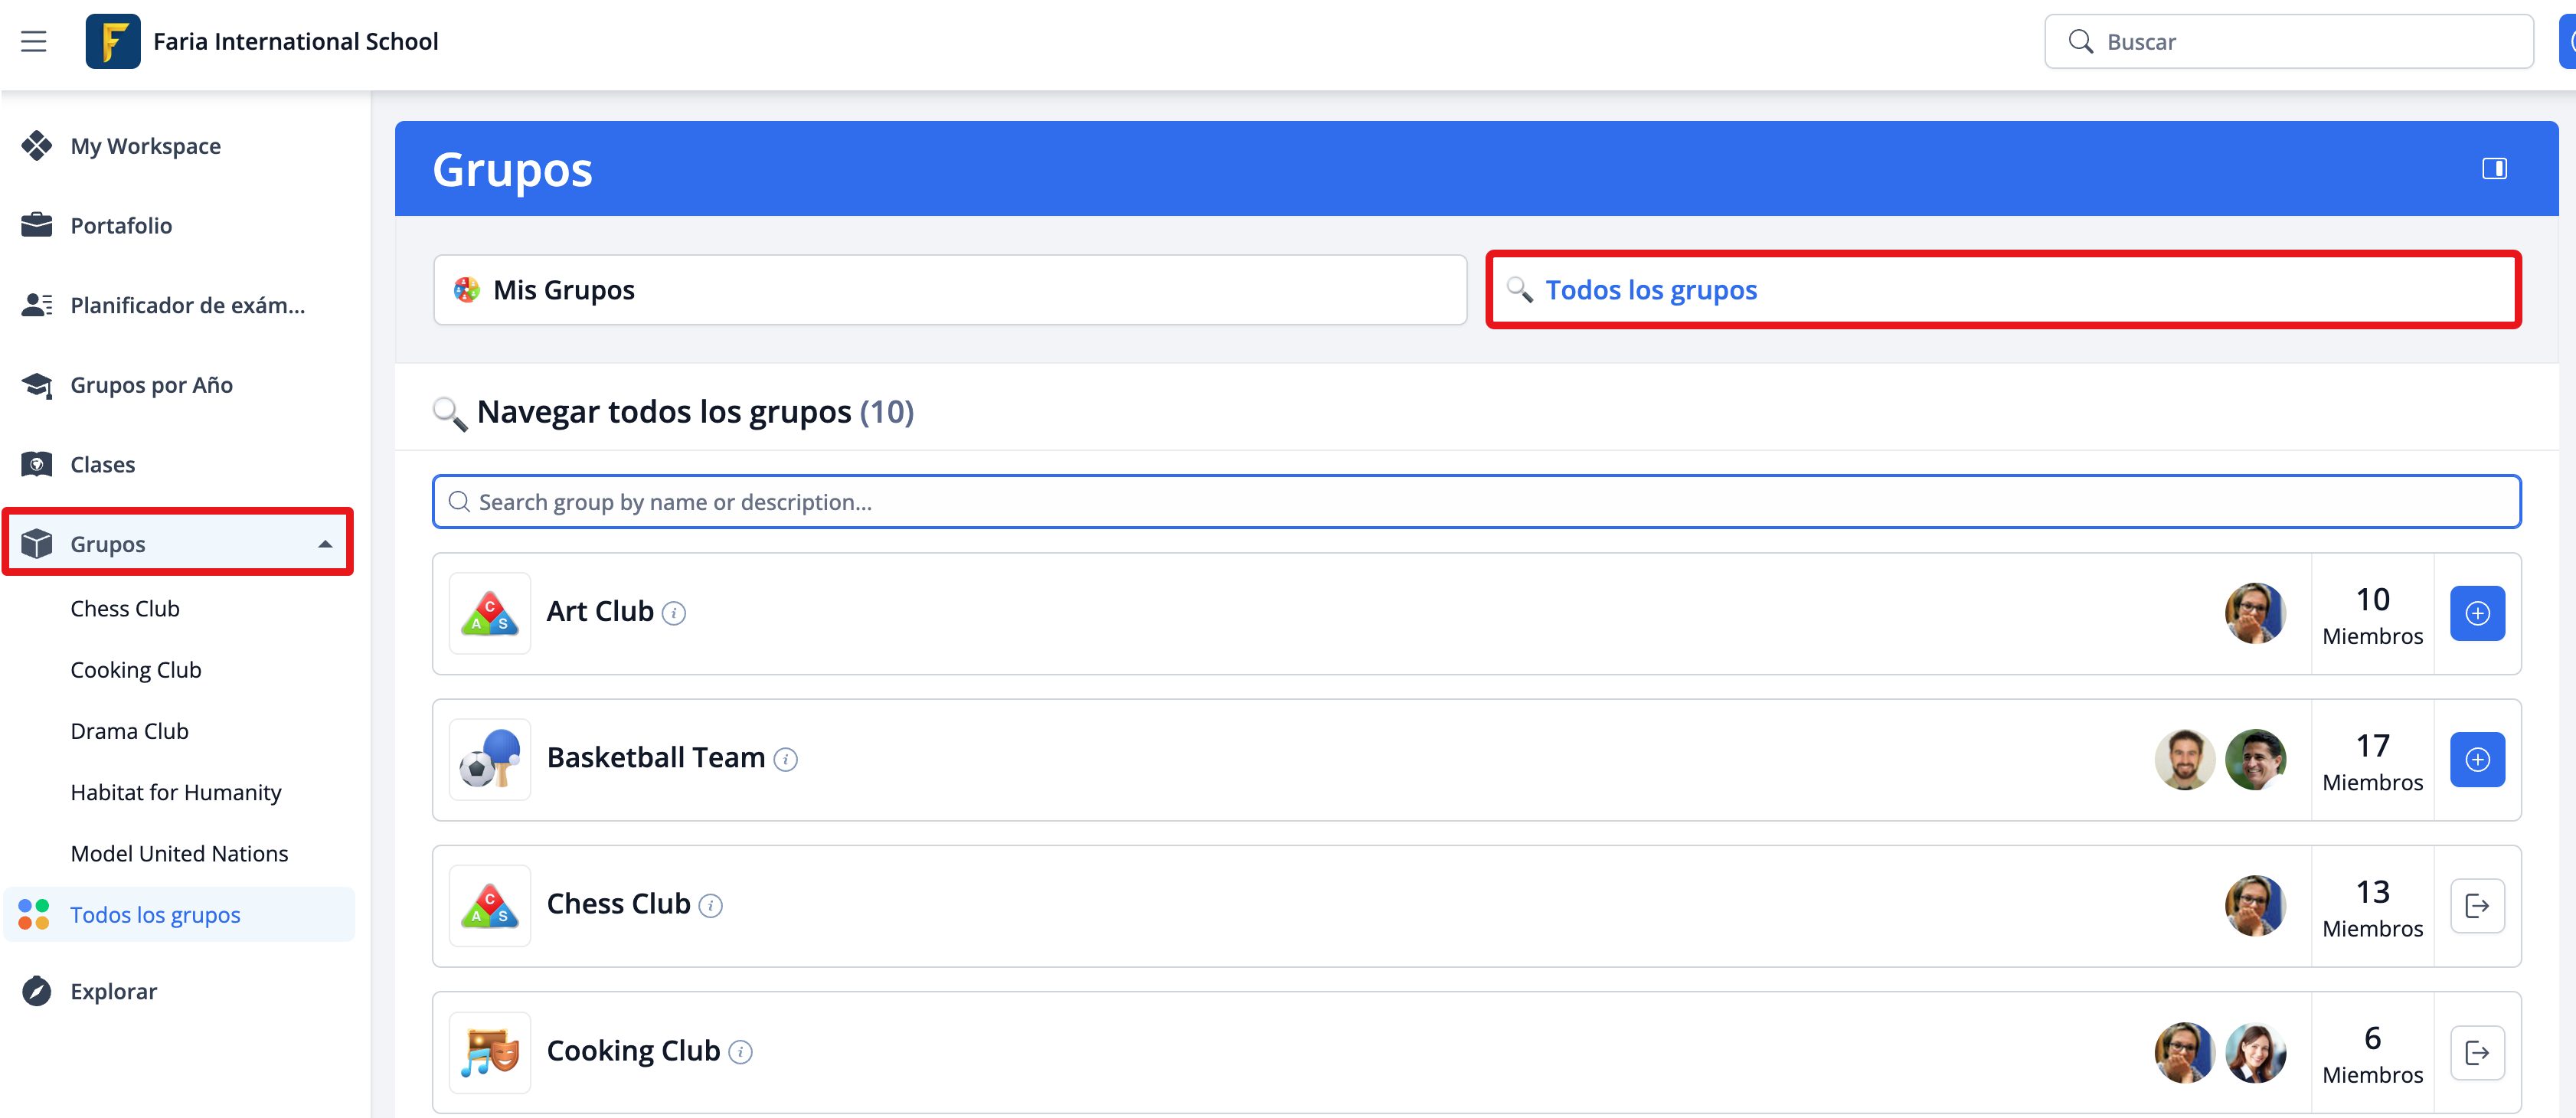This screenshot has height=1118, width=2576.
Task: Show info icon next to Art Club
Action: pyautogui.click(x=674, y=613)
